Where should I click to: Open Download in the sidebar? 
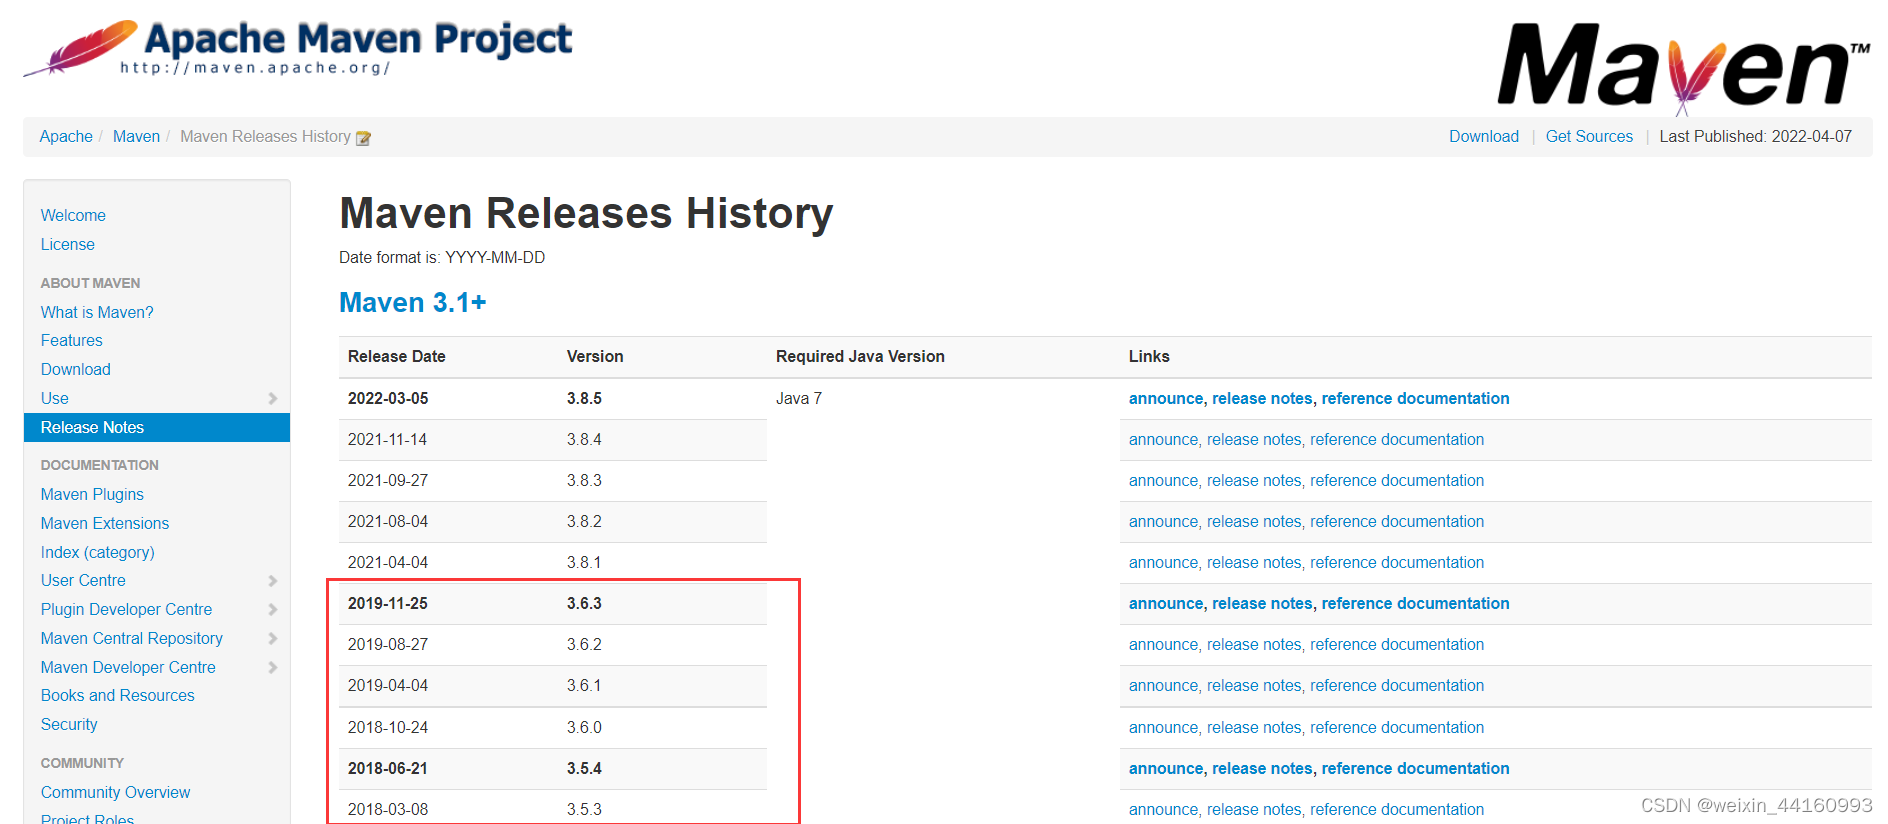point(76,369)
